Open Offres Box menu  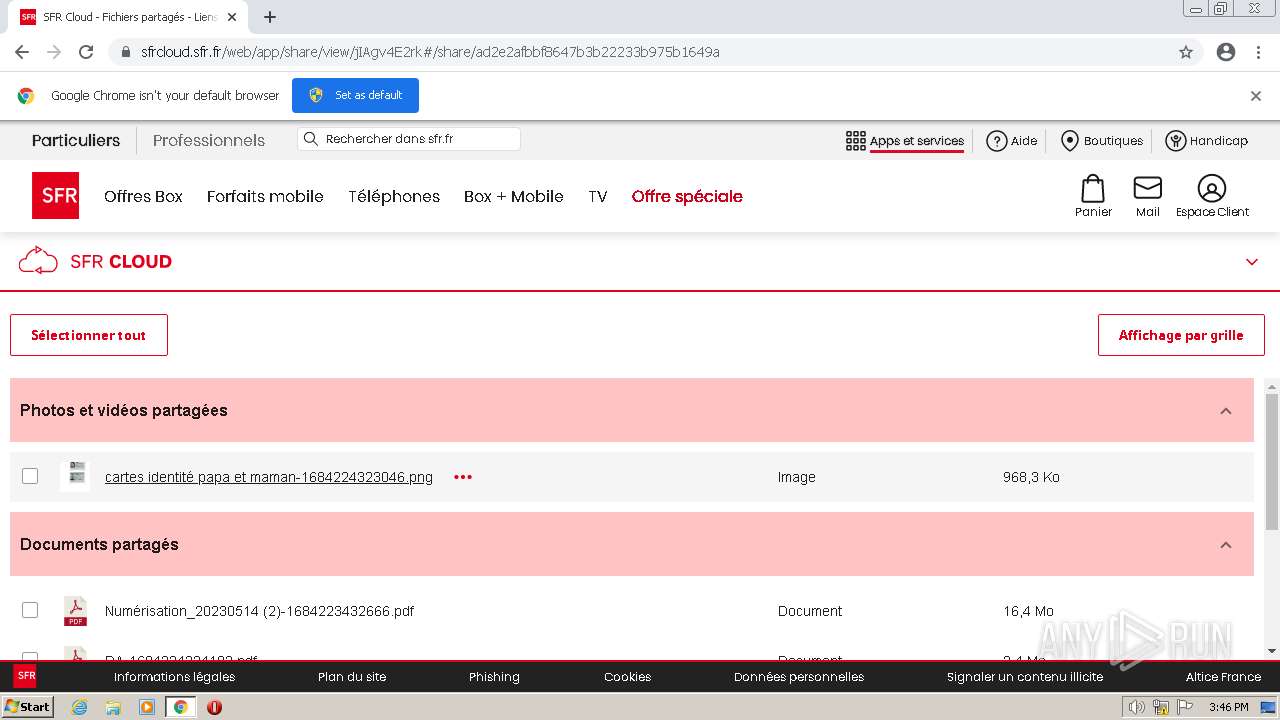[143, 196]
